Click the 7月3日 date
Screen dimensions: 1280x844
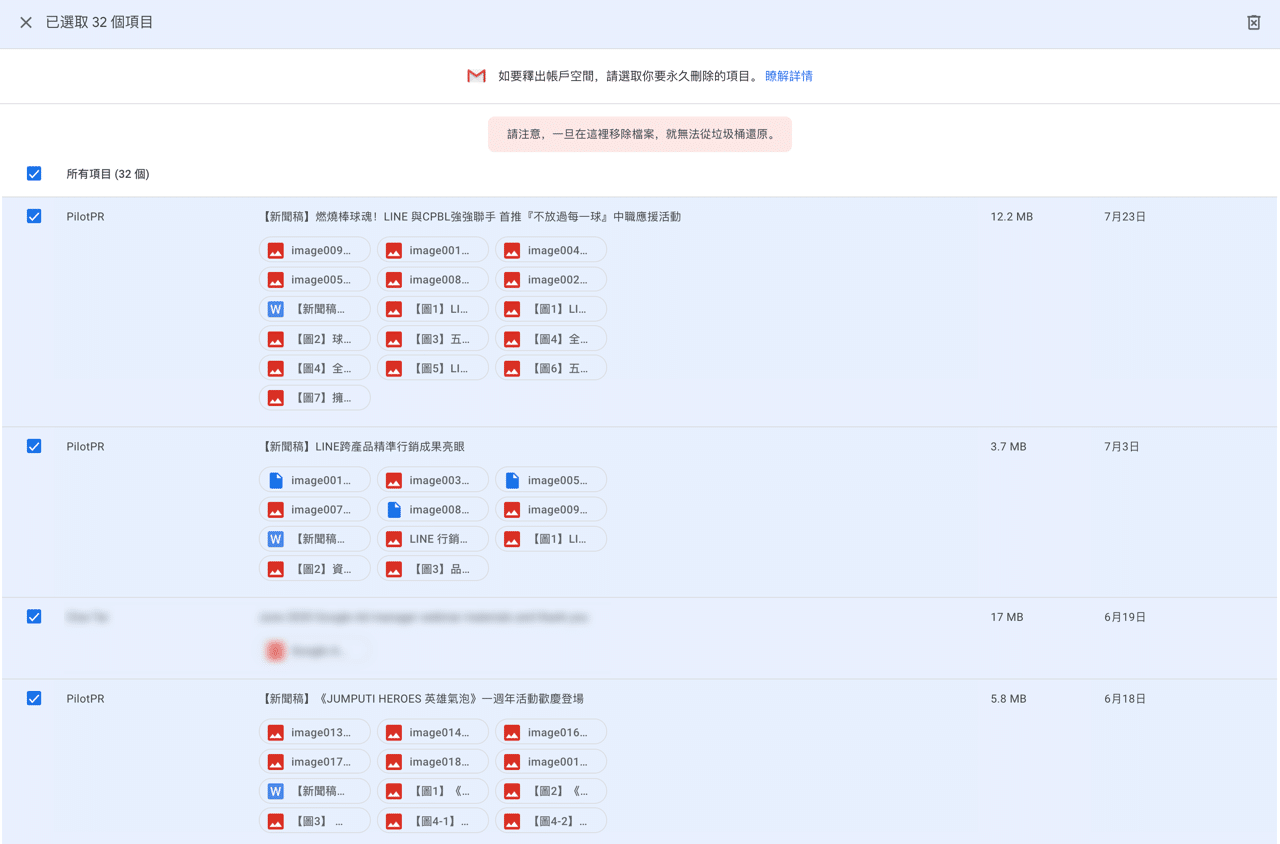point(1122,447)
